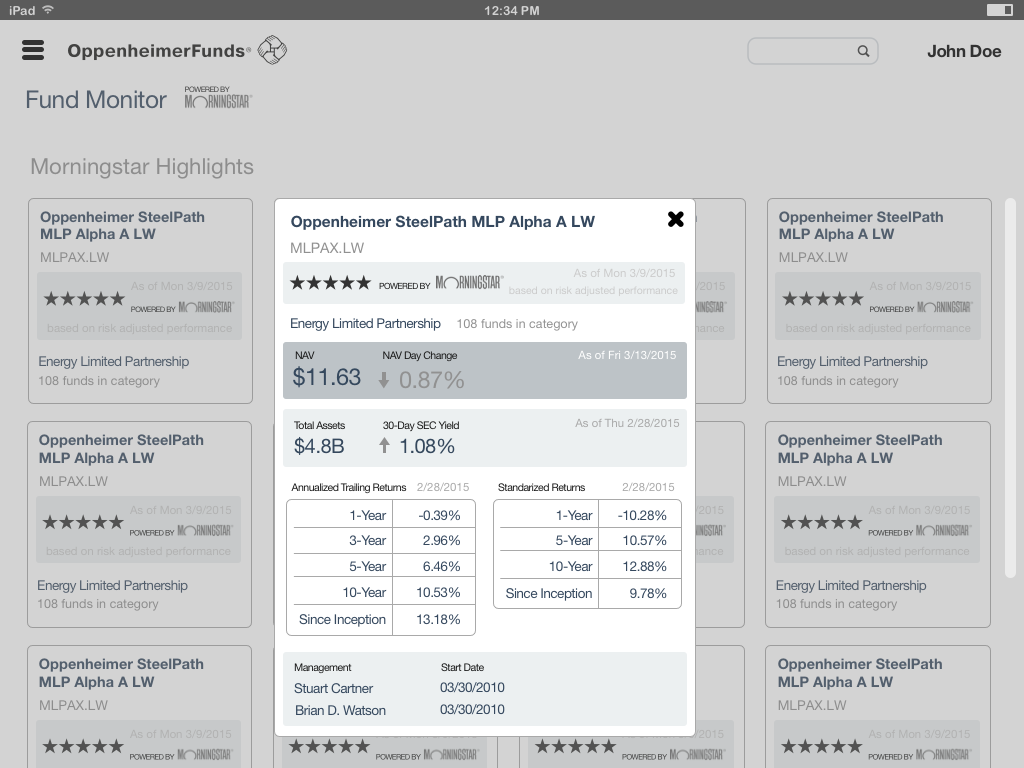Select the 9.78% Since Inception standardized return

tap(648, 594)
